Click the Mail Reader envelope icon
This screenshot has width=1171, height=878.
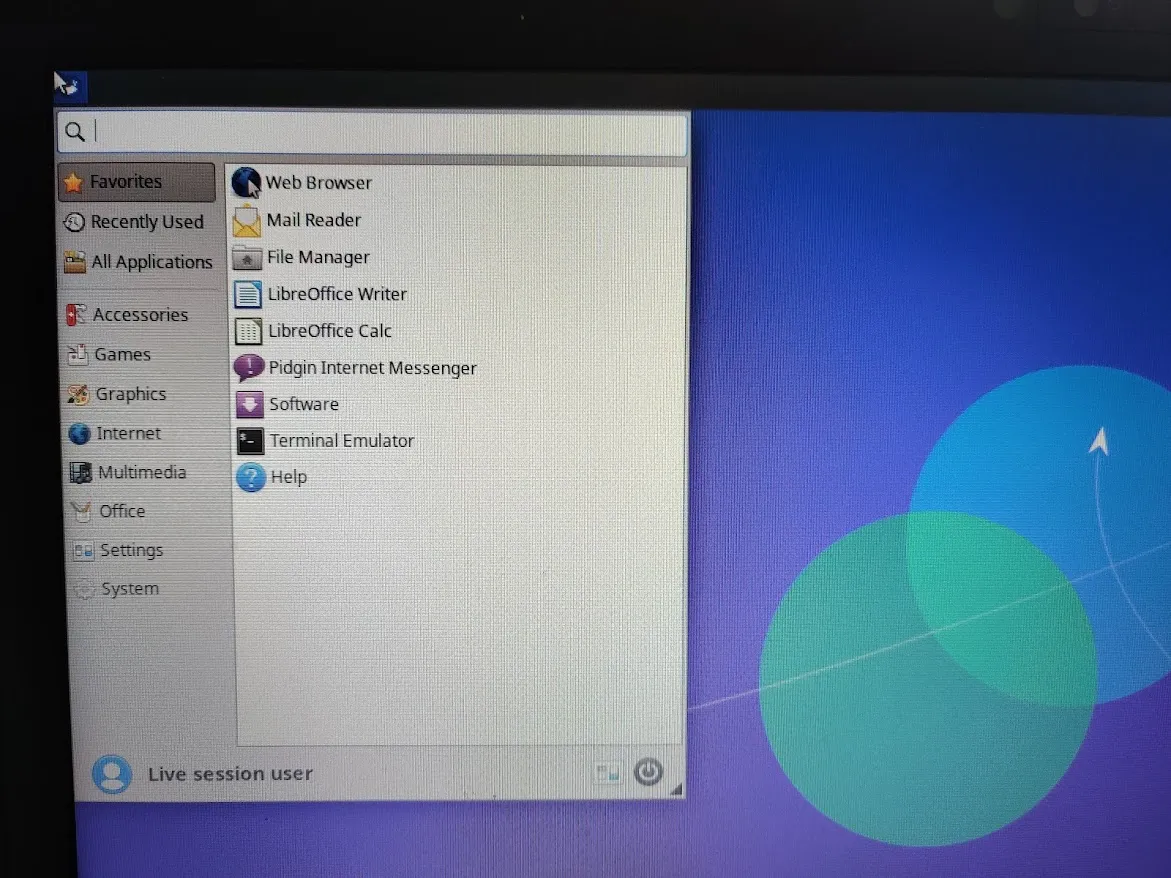(x=246, y=221)
